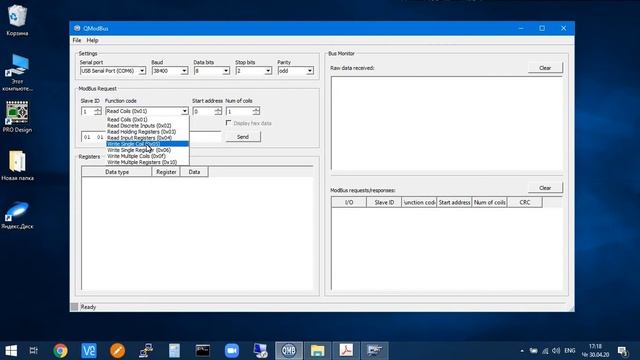Focus the Start address value field

pyautogui.click(x=203, y=111)
